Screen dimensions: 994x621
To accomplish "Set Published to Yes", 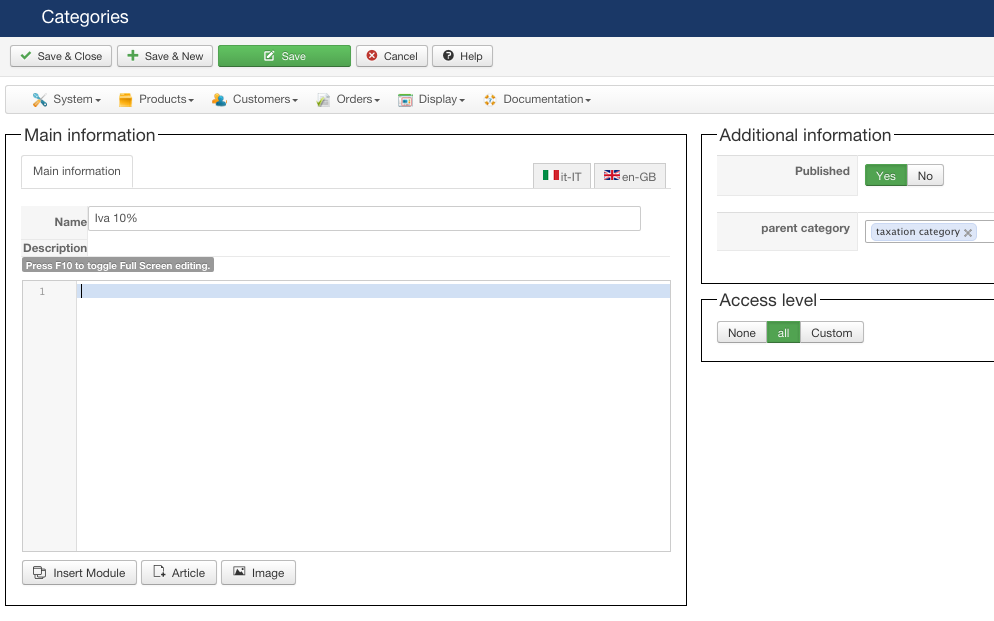I will [x=886, y=176].
